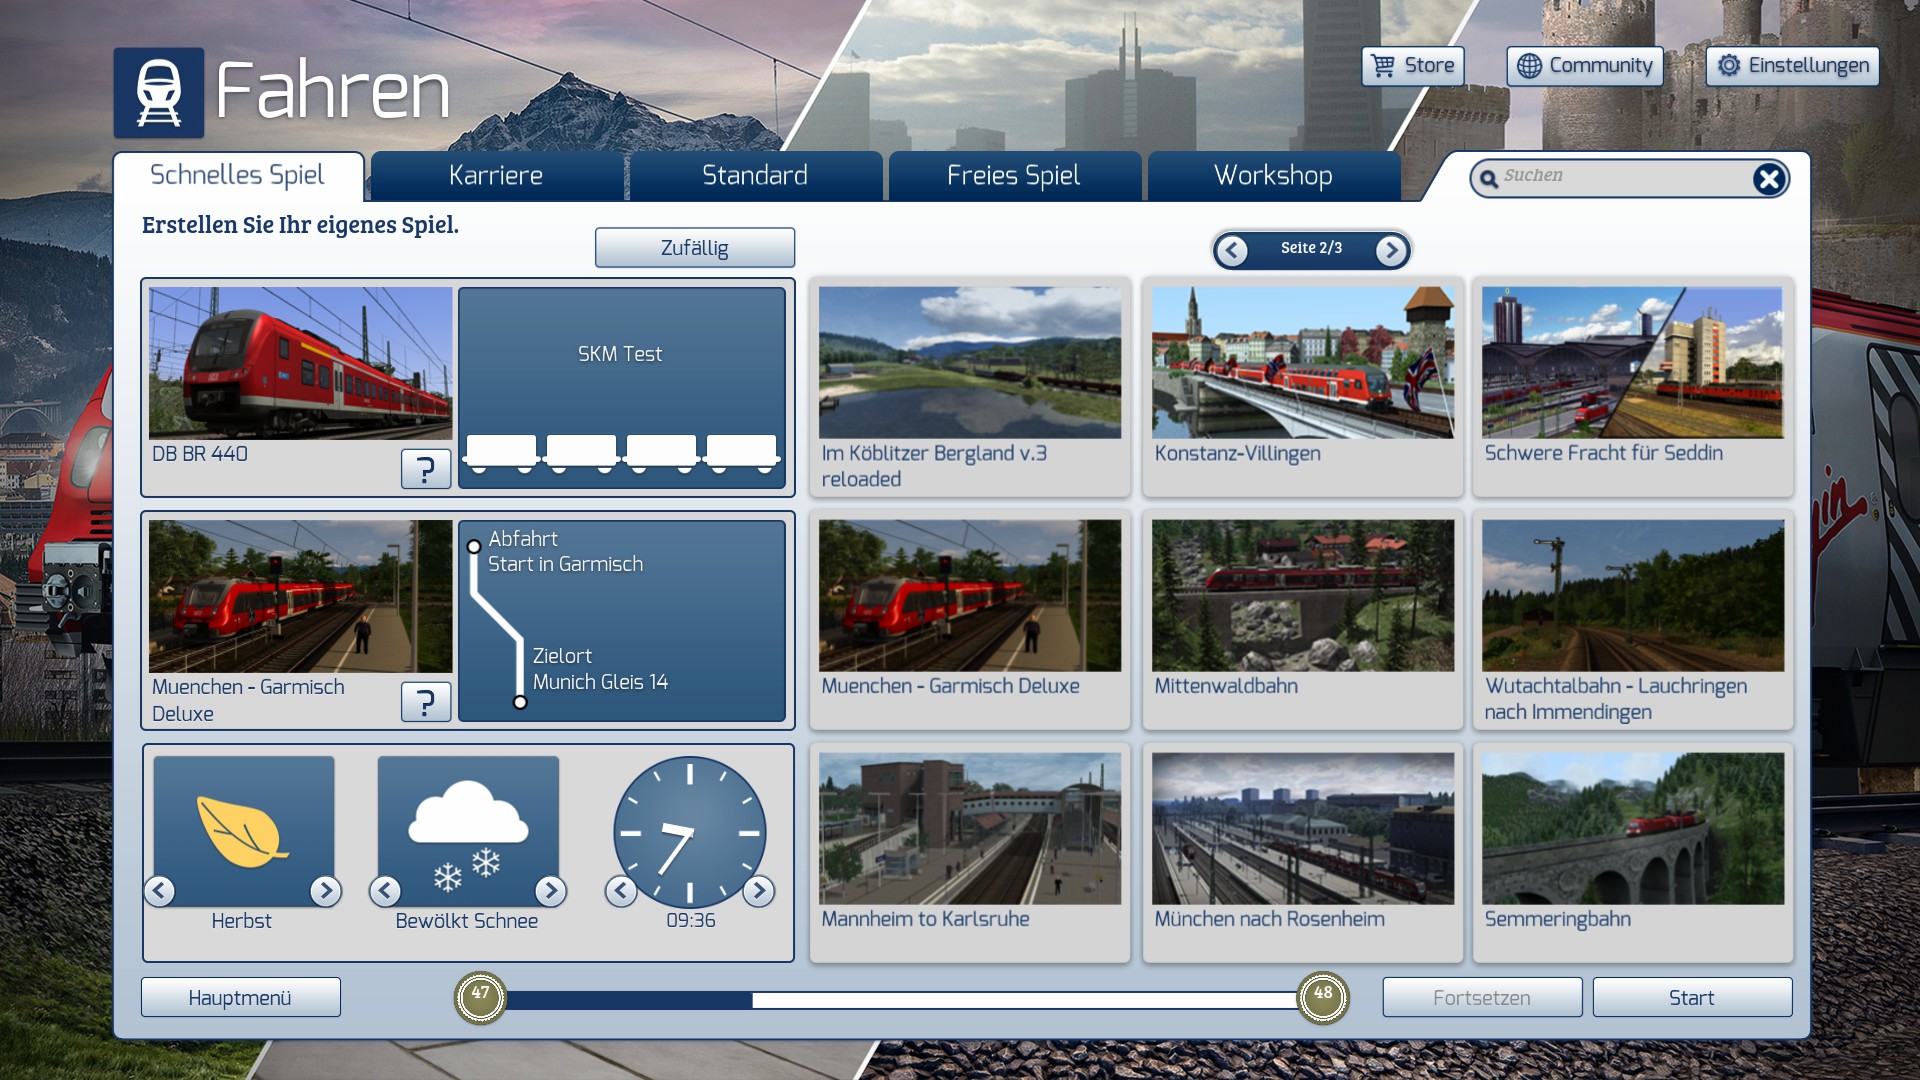
Task: Click the level 48 badge
Action: pos(1323,998)
